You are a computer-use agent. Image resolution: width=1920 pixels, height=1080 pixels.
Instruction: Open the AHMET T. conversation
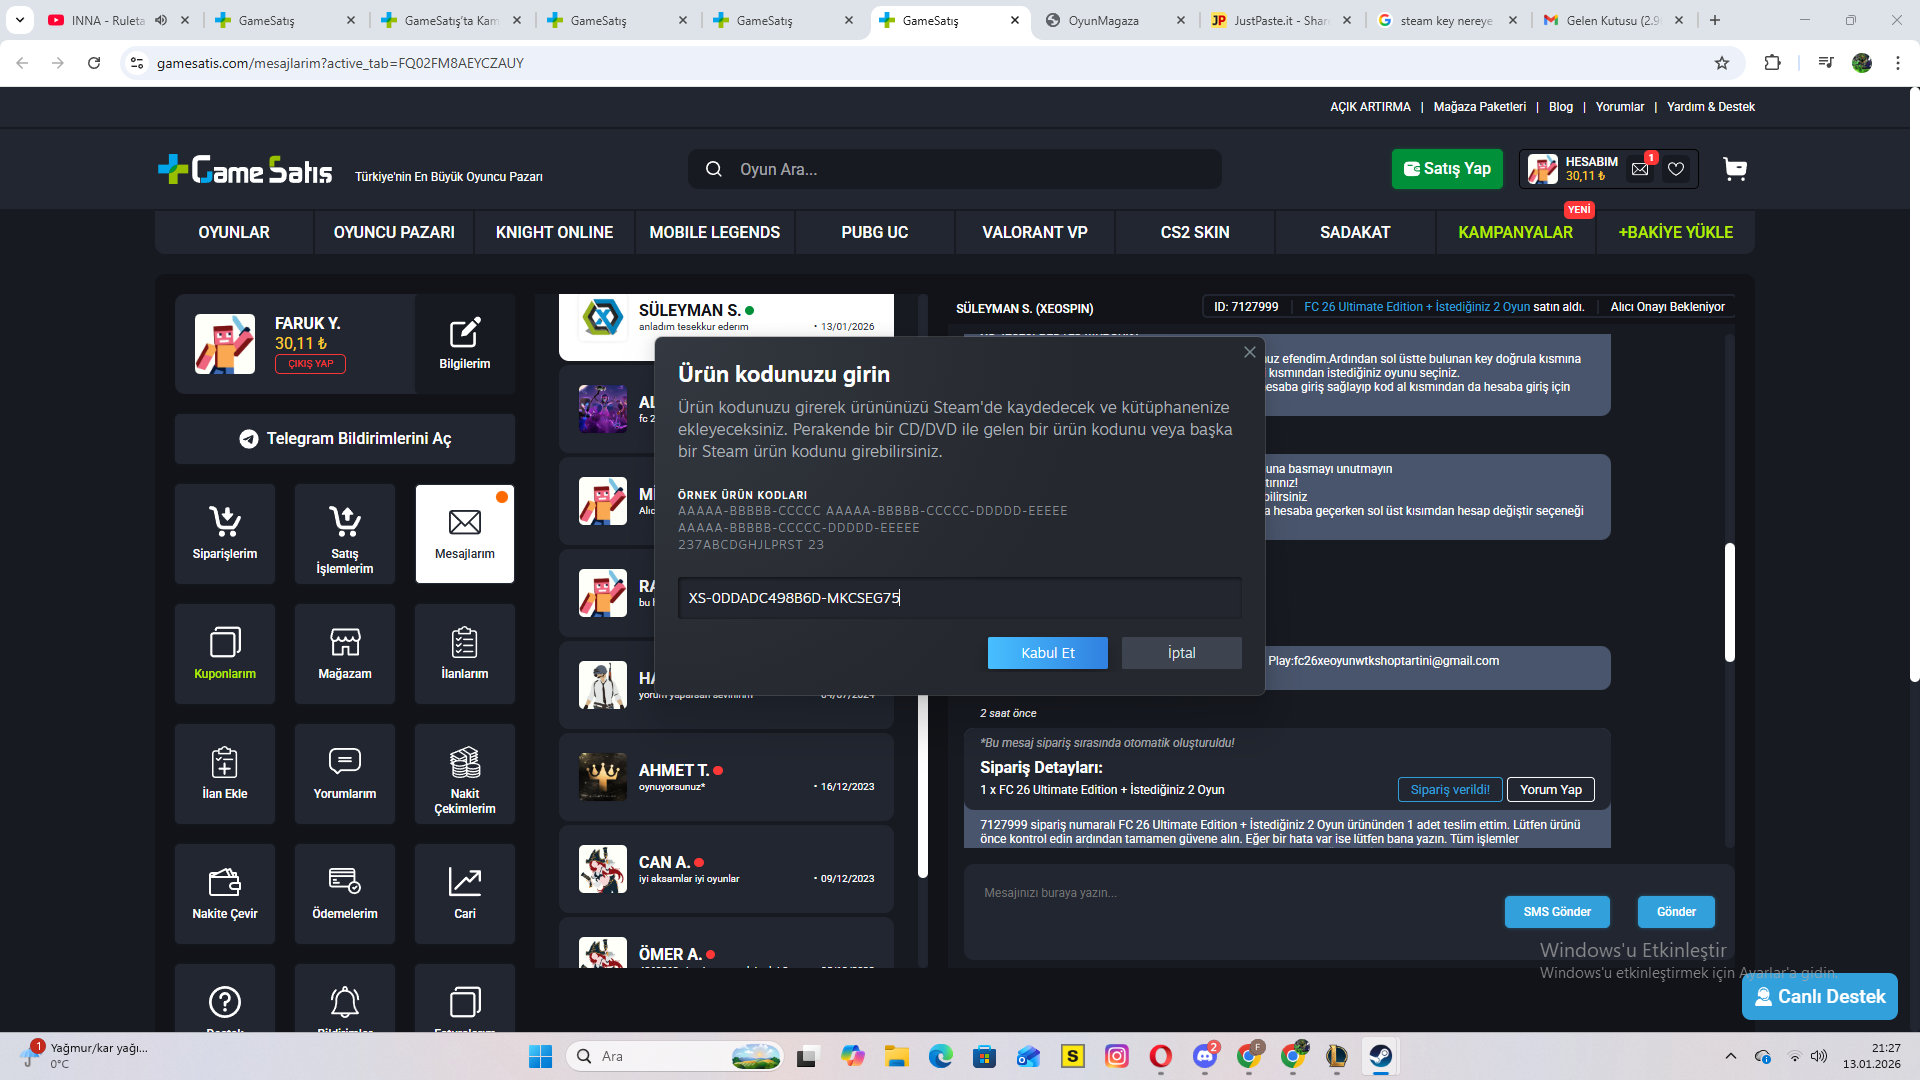click(x=726, y=777)
